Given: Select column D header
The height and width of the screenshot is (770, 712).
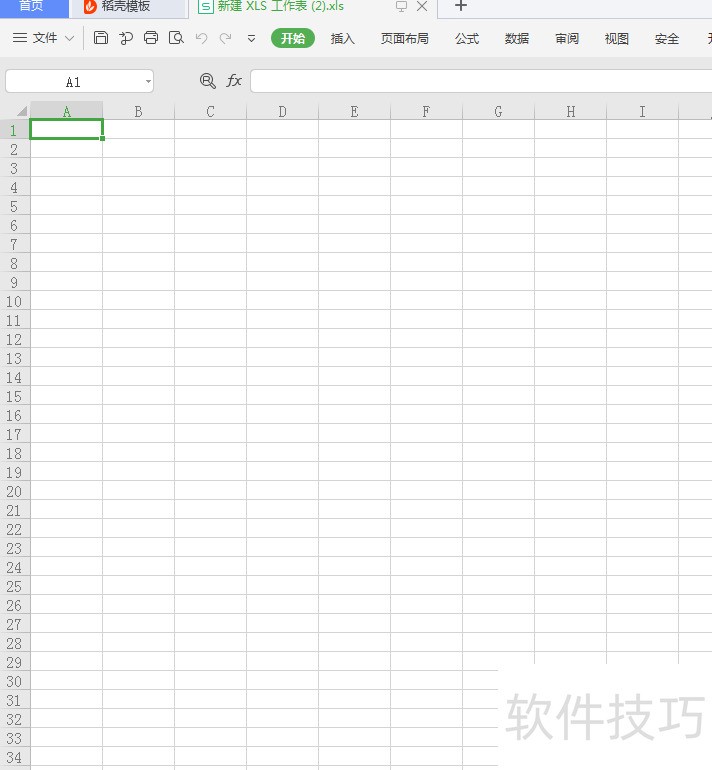Looking at the screenshot, I should [282, 111].
